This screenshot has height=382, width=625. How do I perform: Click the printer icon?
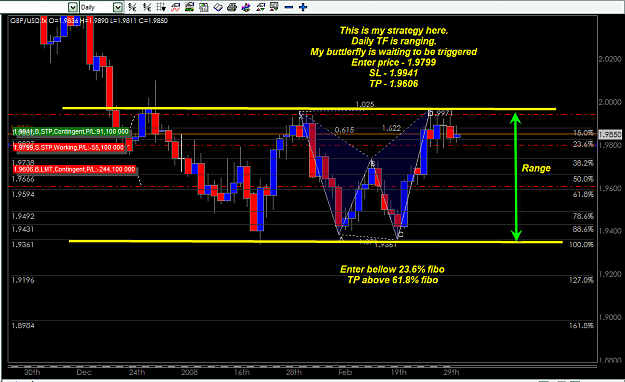[x=232, y=7]
